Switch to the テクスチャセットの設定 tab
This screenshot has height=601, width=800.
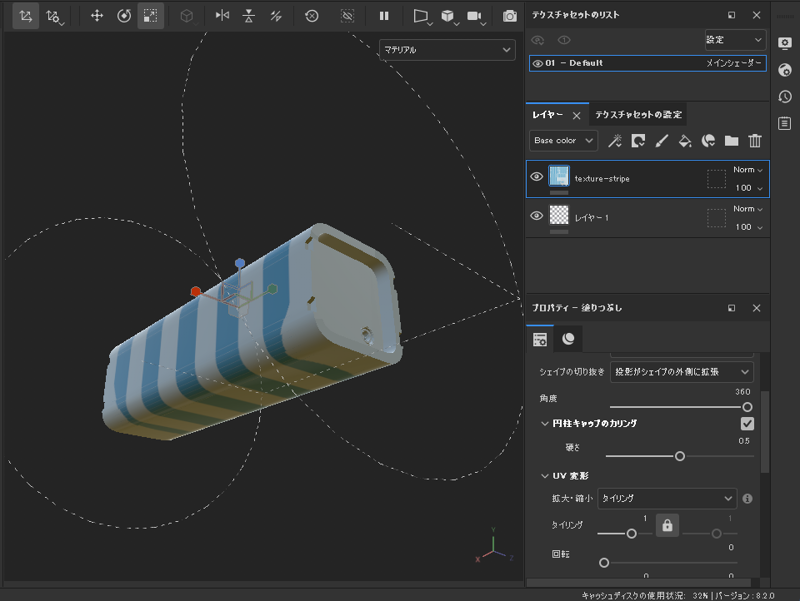(638, 115)
